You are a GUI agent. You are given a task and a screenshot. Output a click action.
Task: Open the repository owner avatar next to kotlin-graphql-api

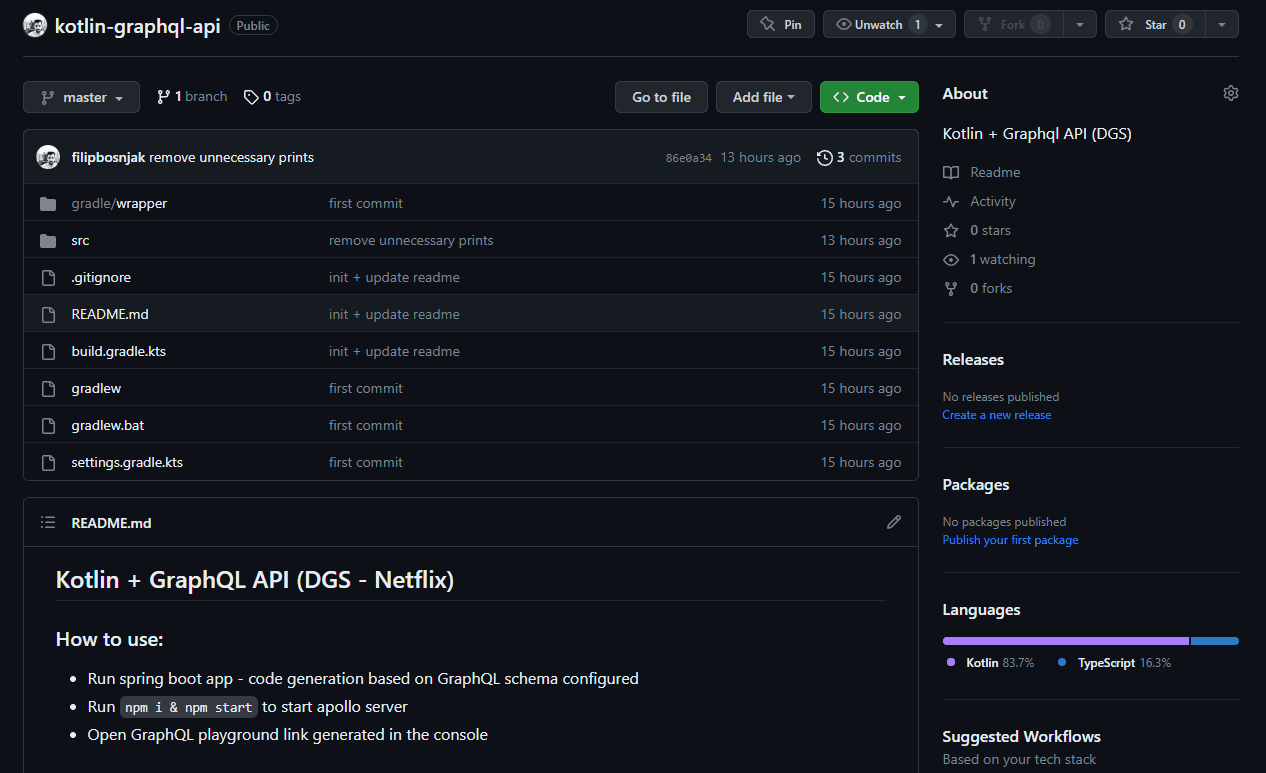click(35, 26)
